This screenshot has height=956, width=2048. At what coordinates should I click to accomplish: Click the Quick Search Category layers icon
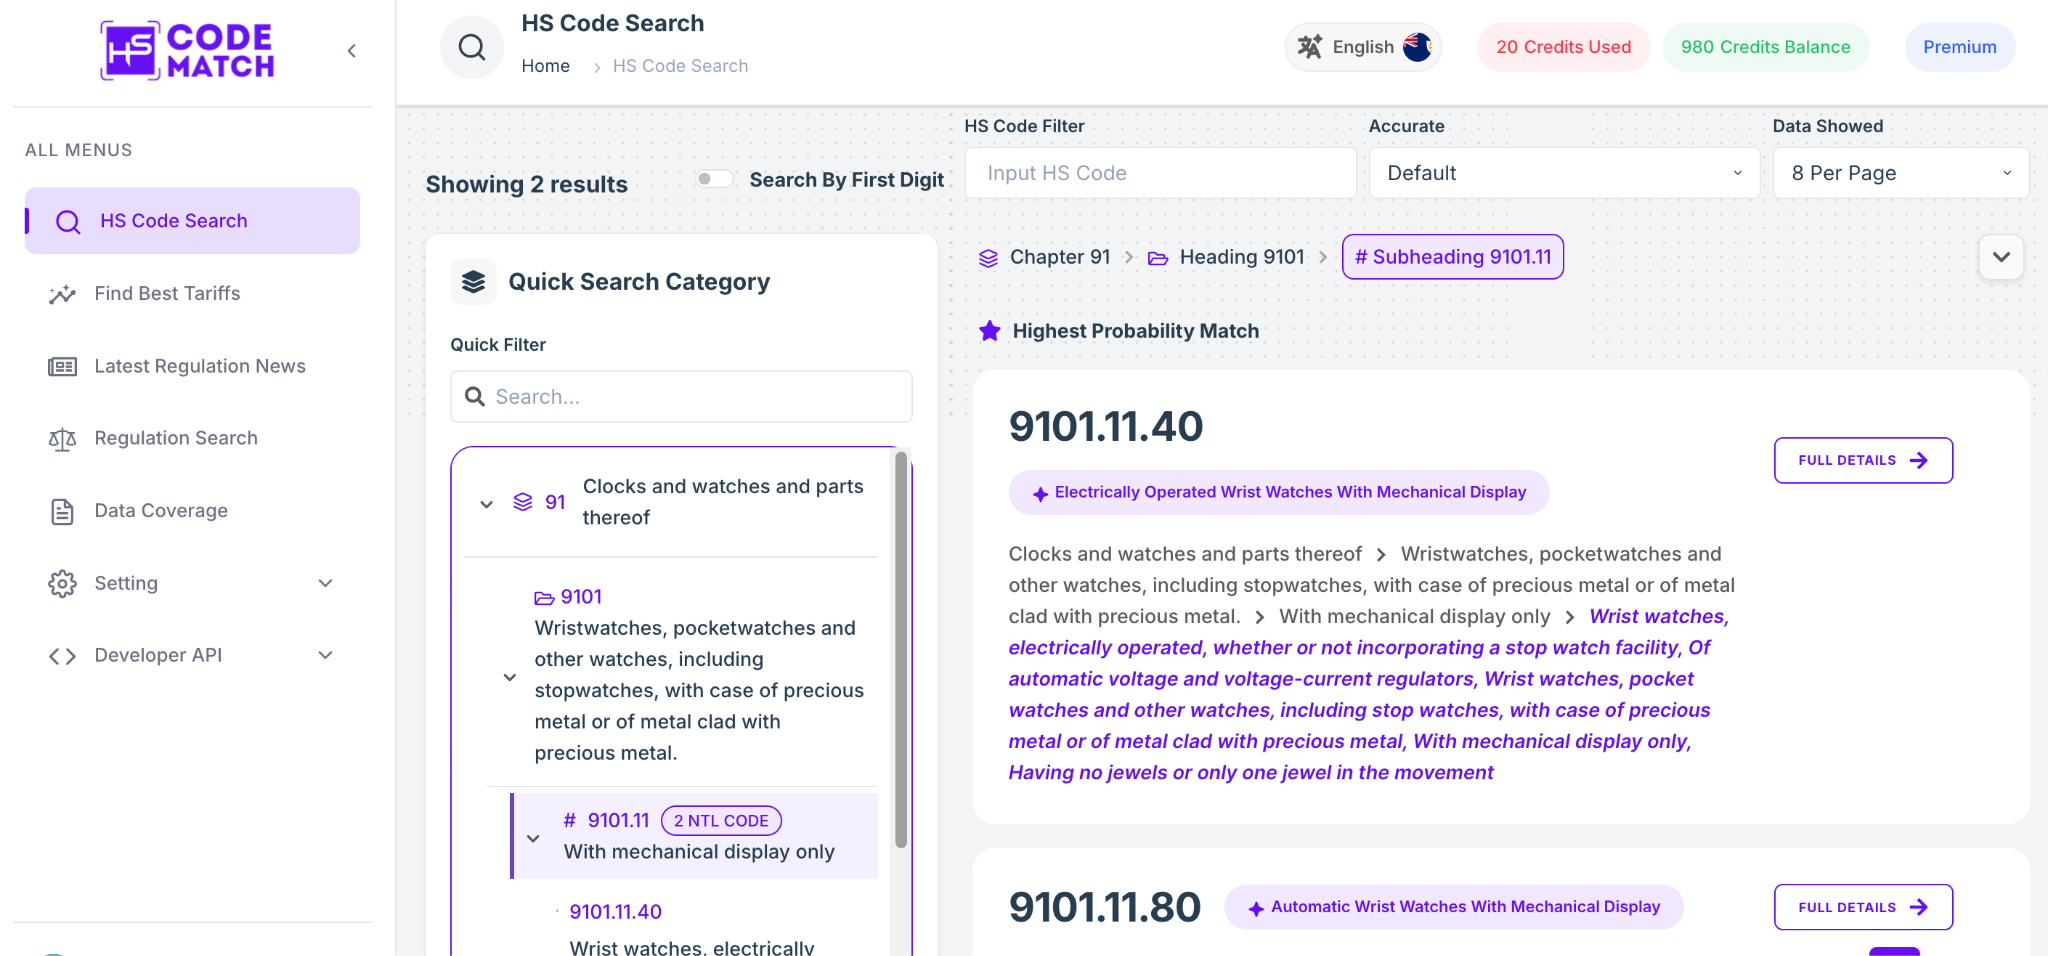[x=473, y=282]
